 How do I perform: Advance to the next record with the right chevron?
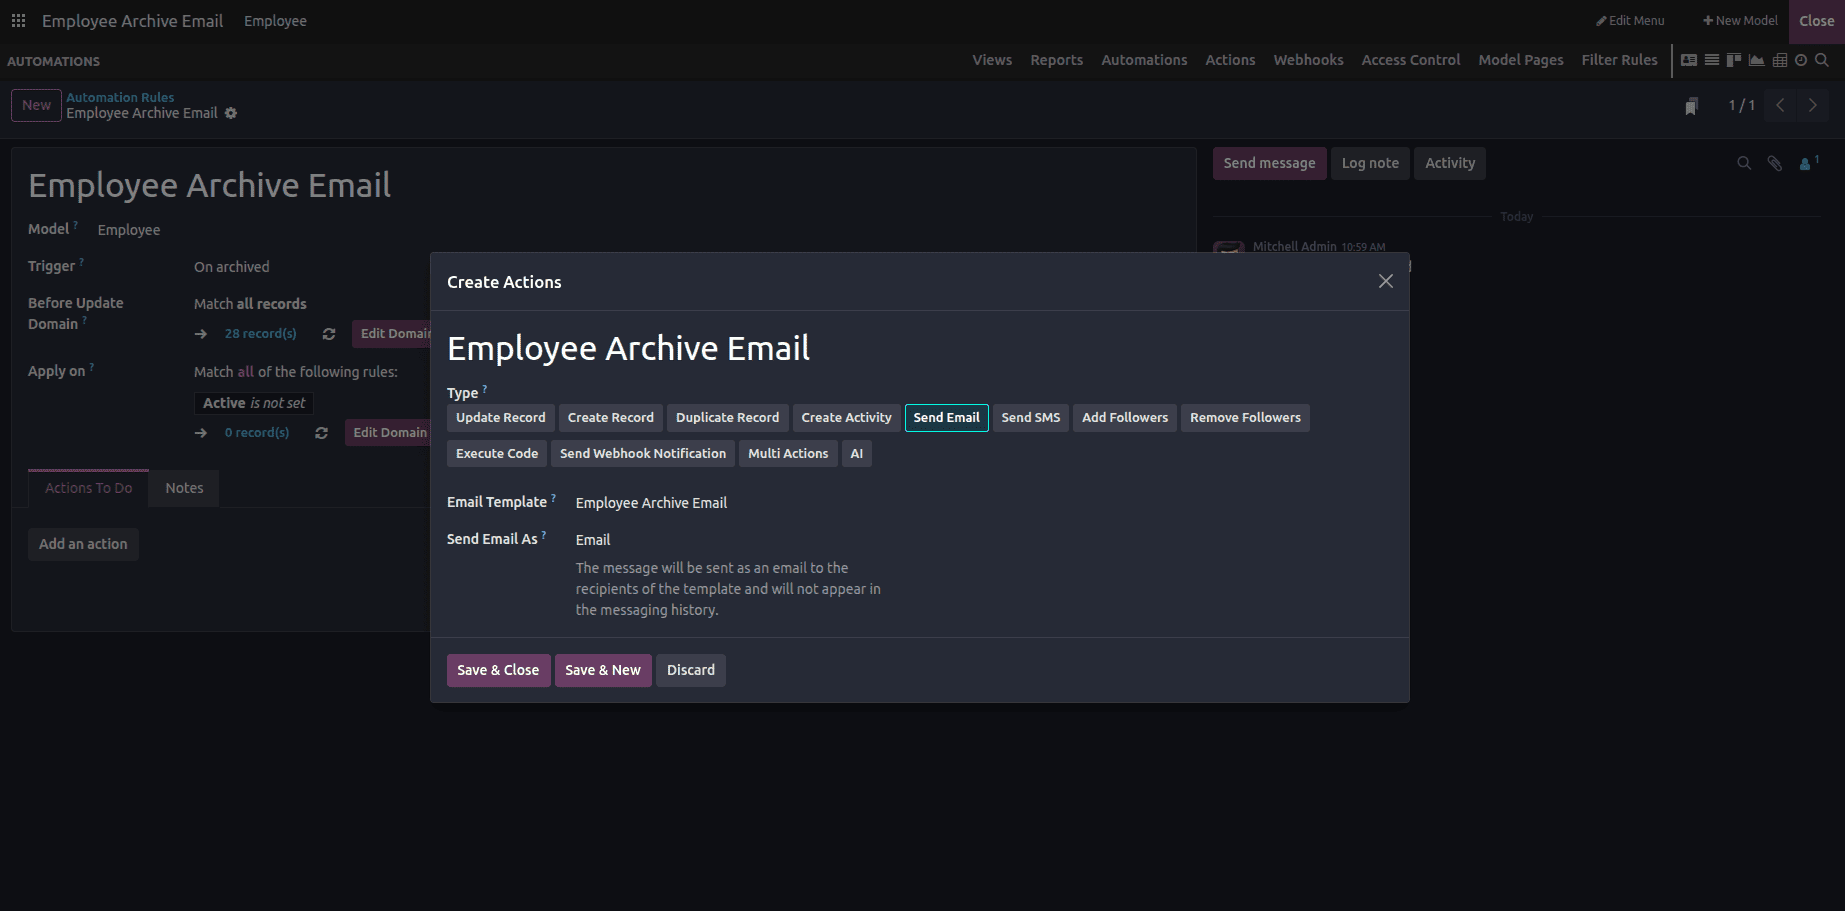coord(1812,104)
